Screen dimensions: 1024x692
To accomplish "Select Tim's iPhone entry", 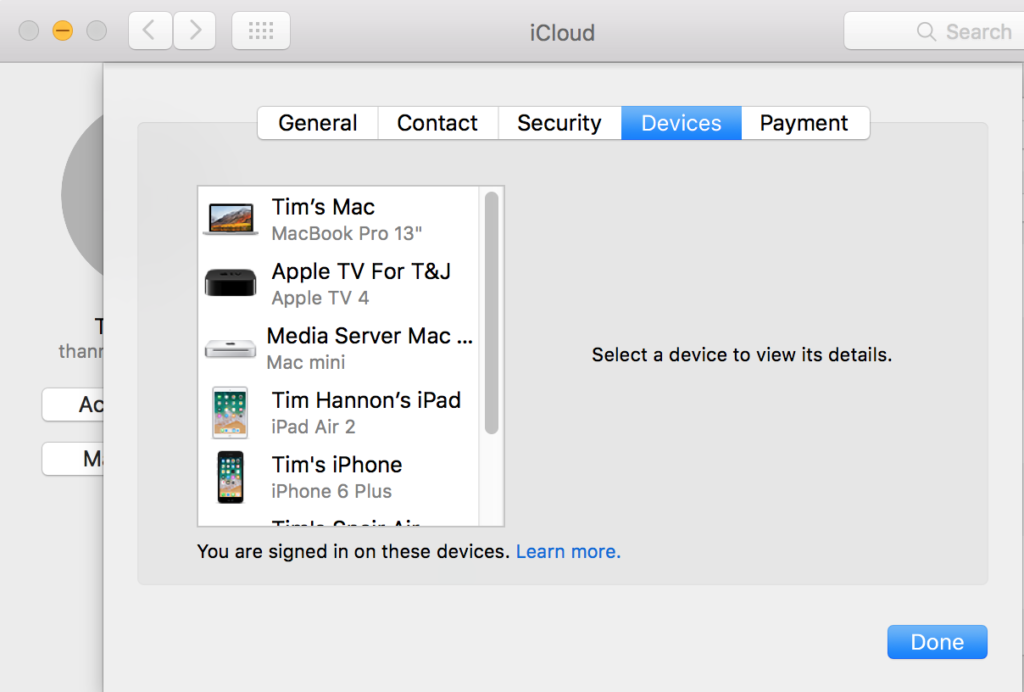I will [338, 477].
